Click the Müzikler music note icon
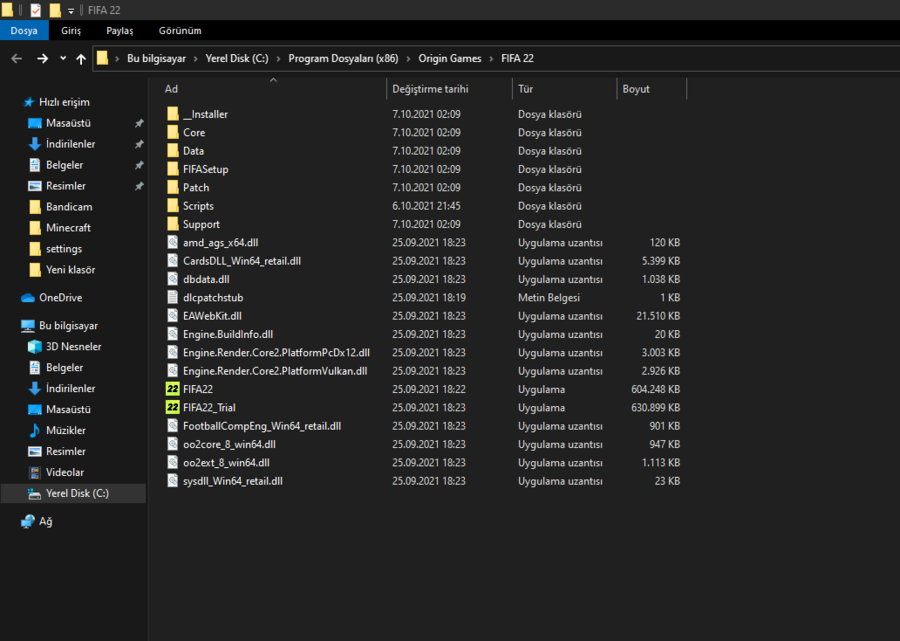Image resolution: width=900 pixels, height=641 pixels. point(35,430)
